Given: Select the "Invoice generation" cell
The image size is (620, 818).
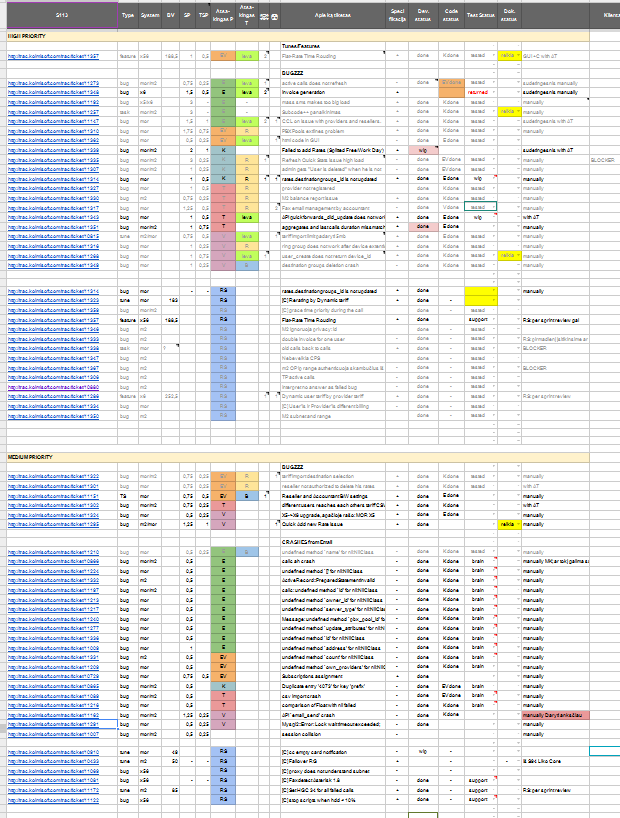Looking at the screenshot, I should [333, 92].
